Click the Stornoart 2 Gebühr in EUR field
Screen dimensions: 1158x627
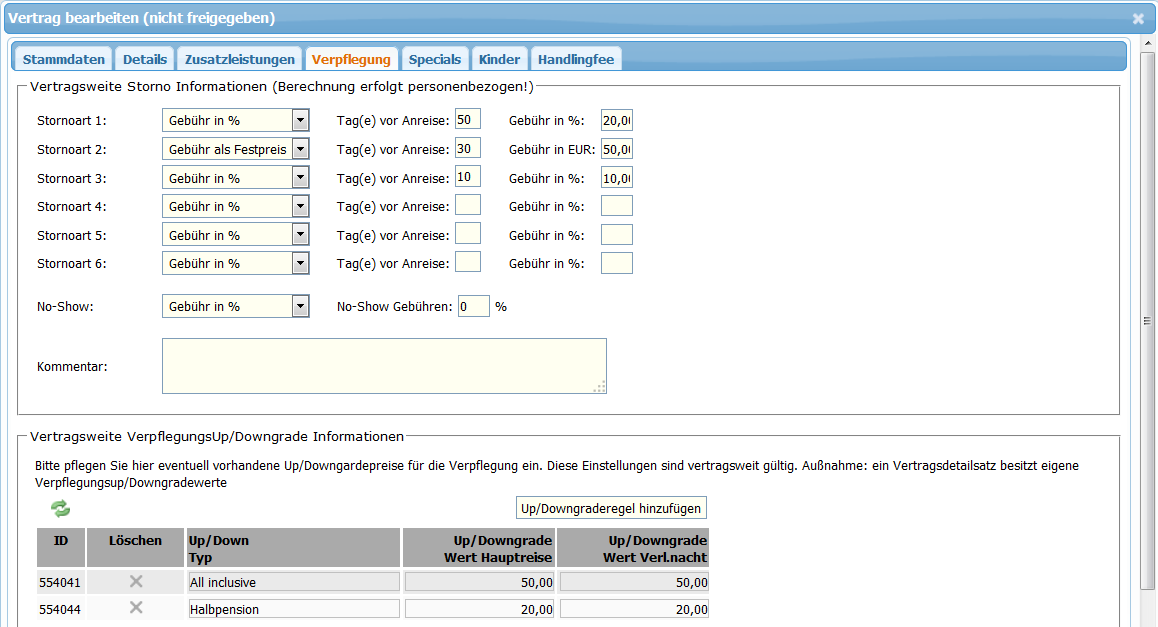pos(617,150)
